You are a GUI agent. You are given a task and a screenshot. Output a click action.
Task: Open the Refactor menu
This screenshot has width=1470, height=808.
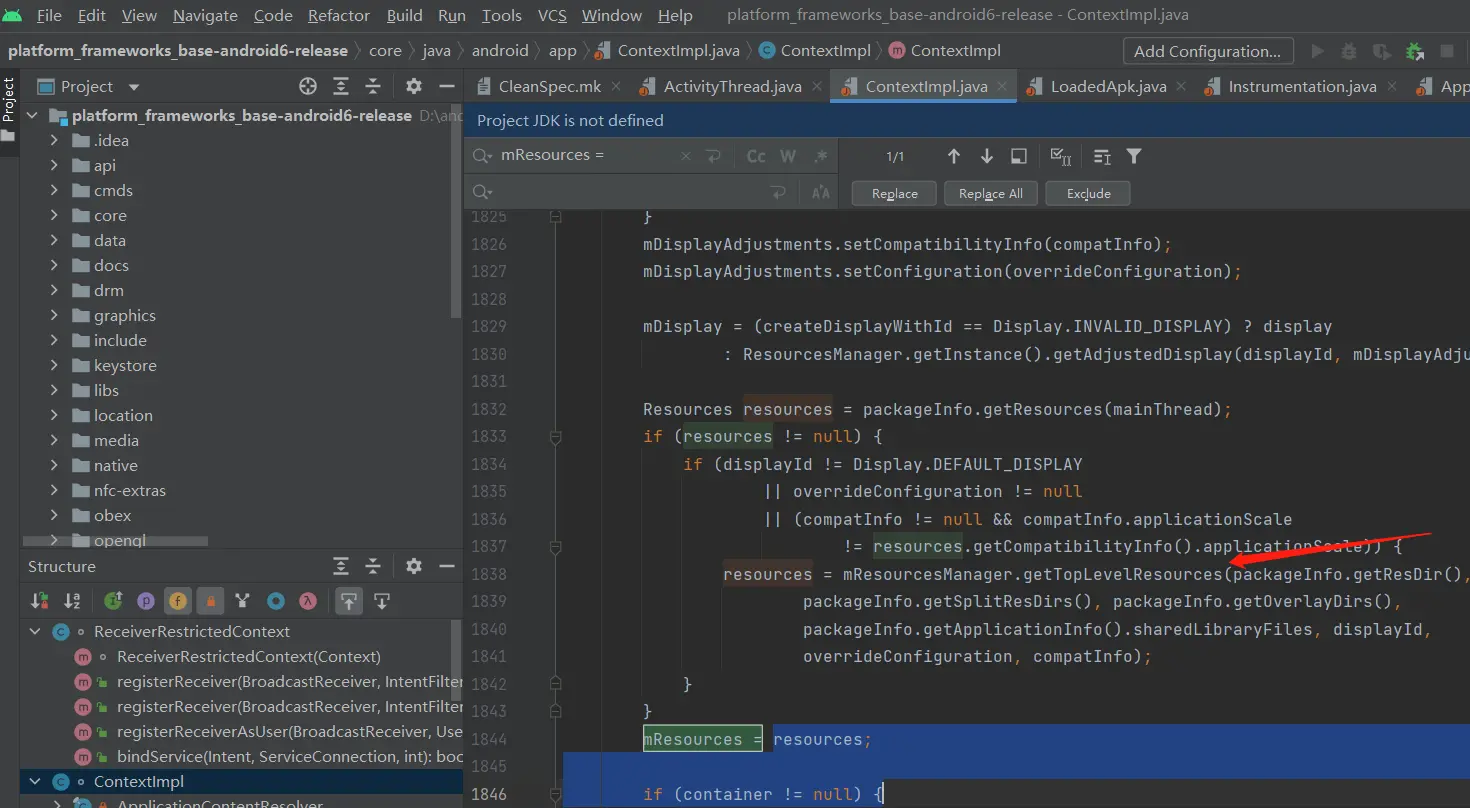(338, 15)
